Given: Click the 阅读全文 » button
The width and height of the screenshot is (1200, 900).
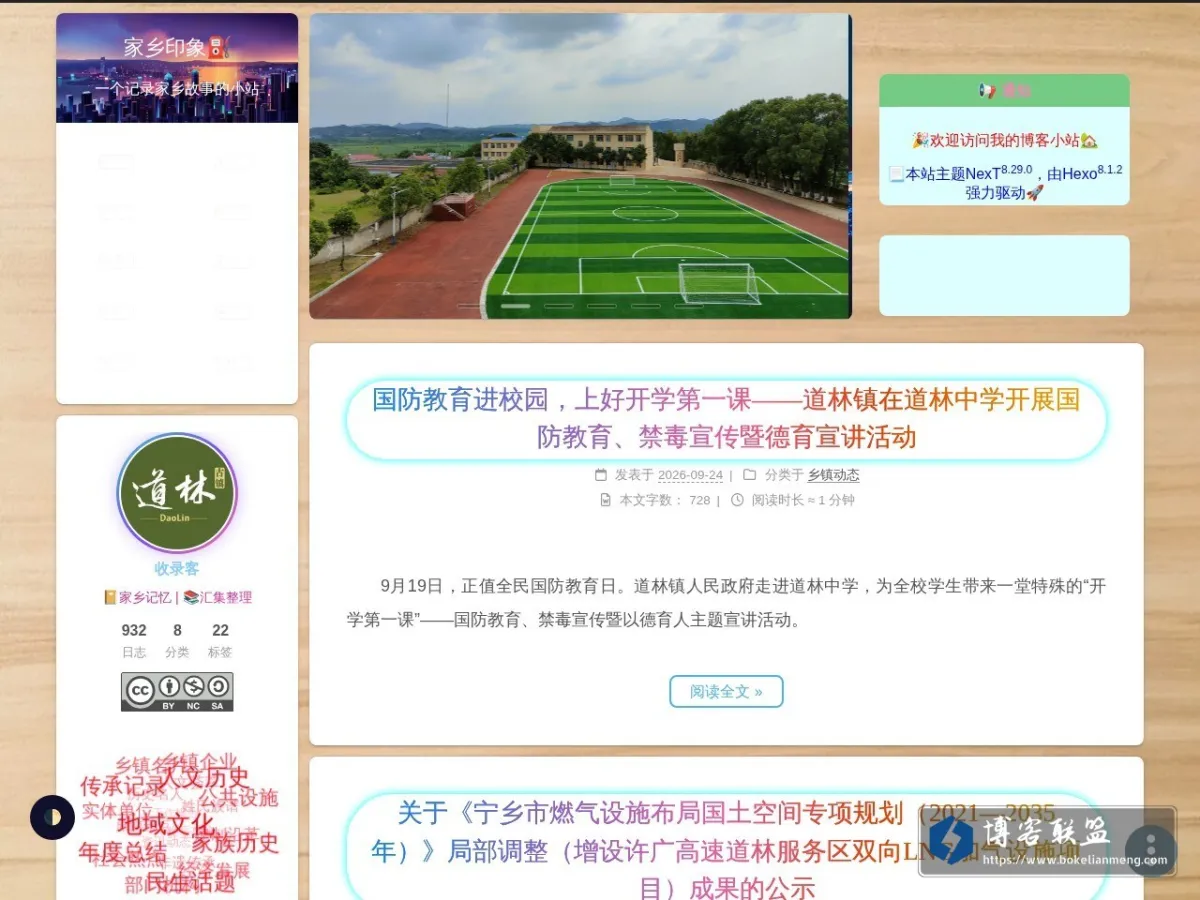Looking at the screenshot, I should click(x=726, y=691).
